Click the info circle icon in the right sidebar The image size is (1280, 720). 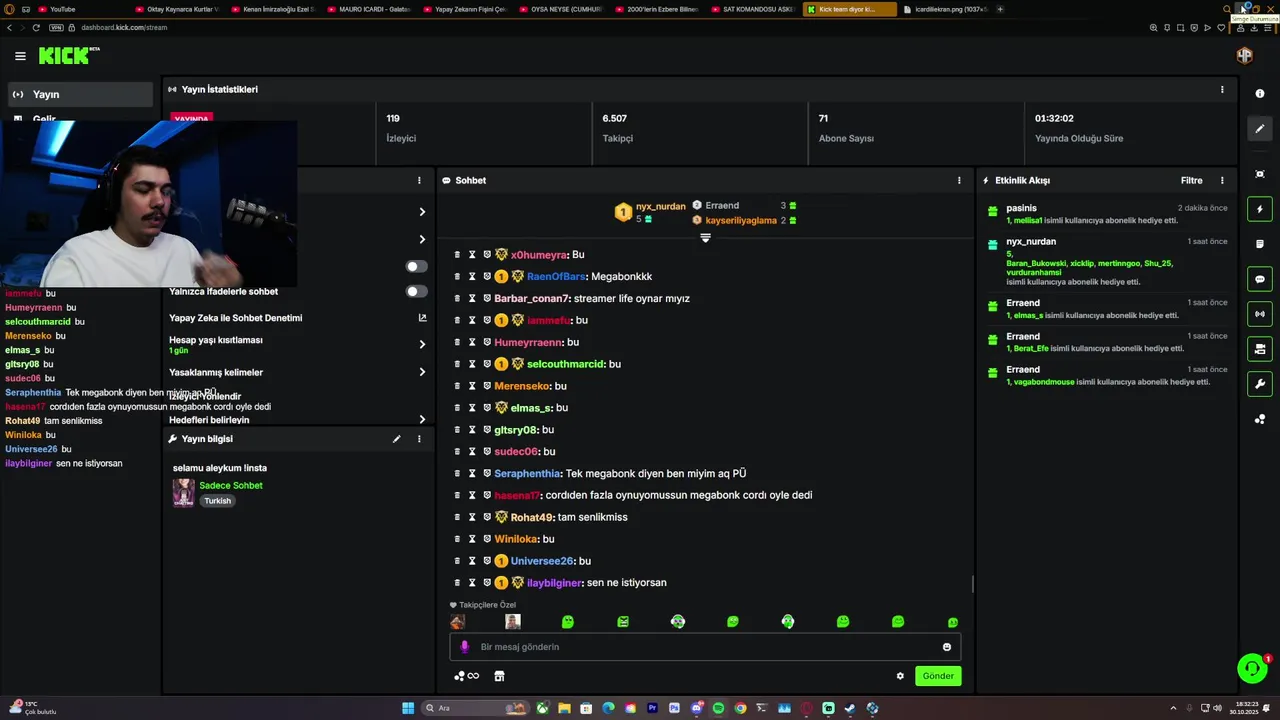click(1260, 93)
